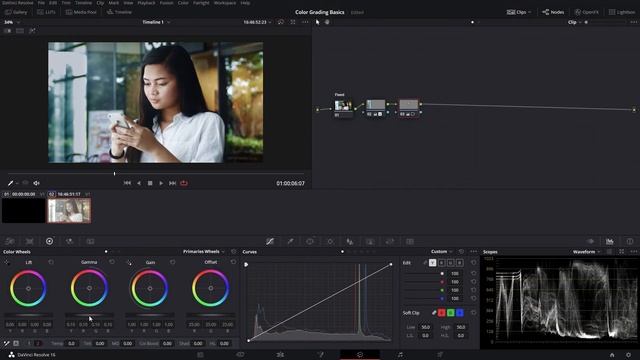Reset the Gamma color wheel

112,262
